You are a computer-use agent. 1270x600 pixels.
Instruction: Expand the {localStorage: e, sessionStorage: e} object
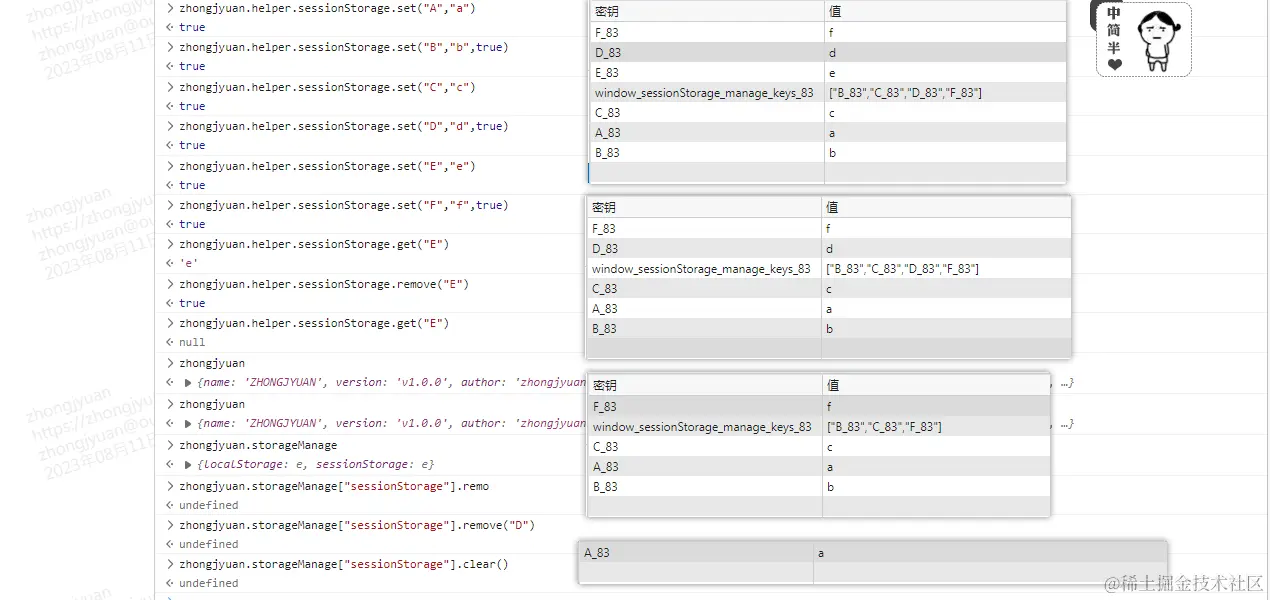pyautogui.click(x=188, y=465)
